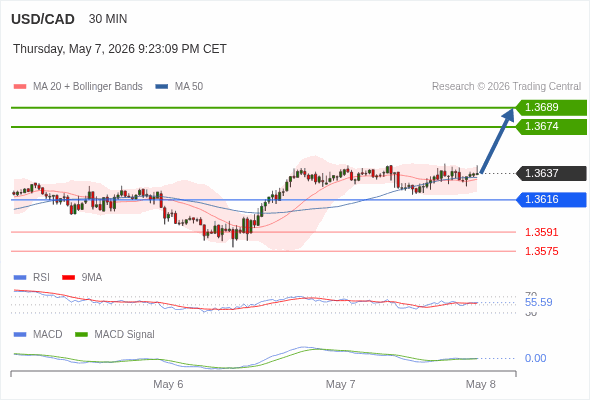
Task: Click the 1.3616 blue pivot price tag
Action: [x=551, y=200]
